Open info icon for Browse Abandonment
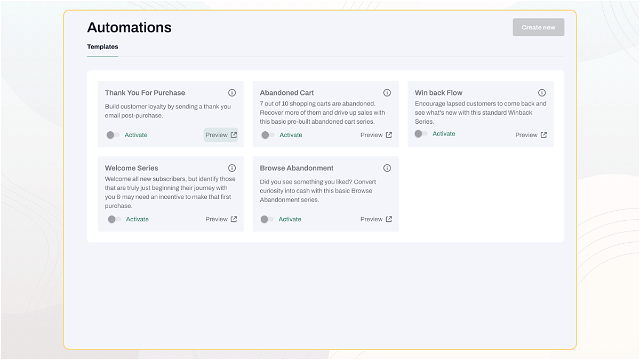 click(x=387, y=168)
